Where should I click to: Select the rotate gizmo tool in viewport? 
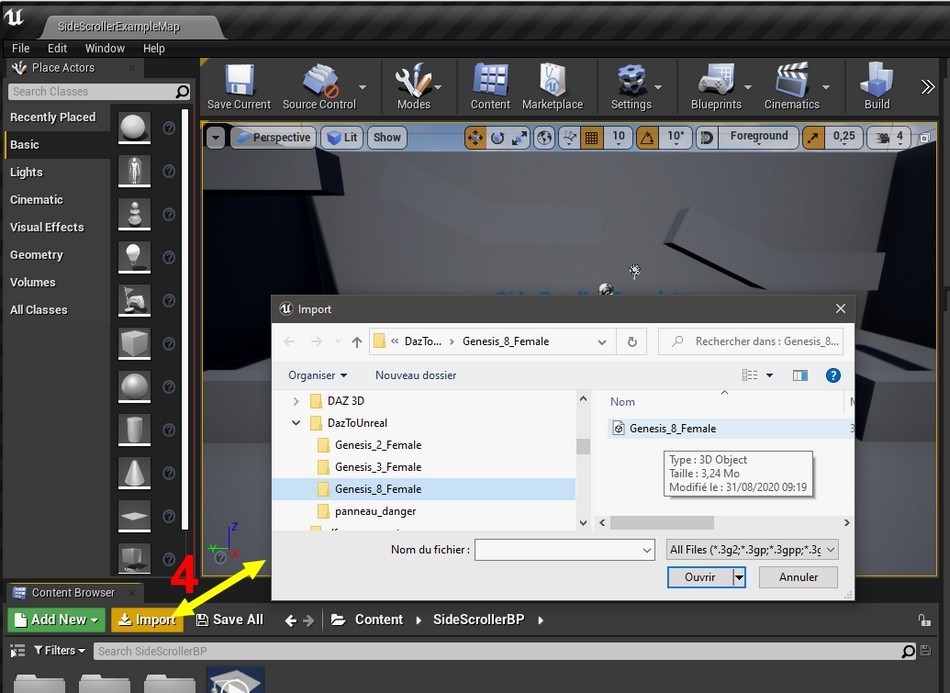click(x=497, y=138)
